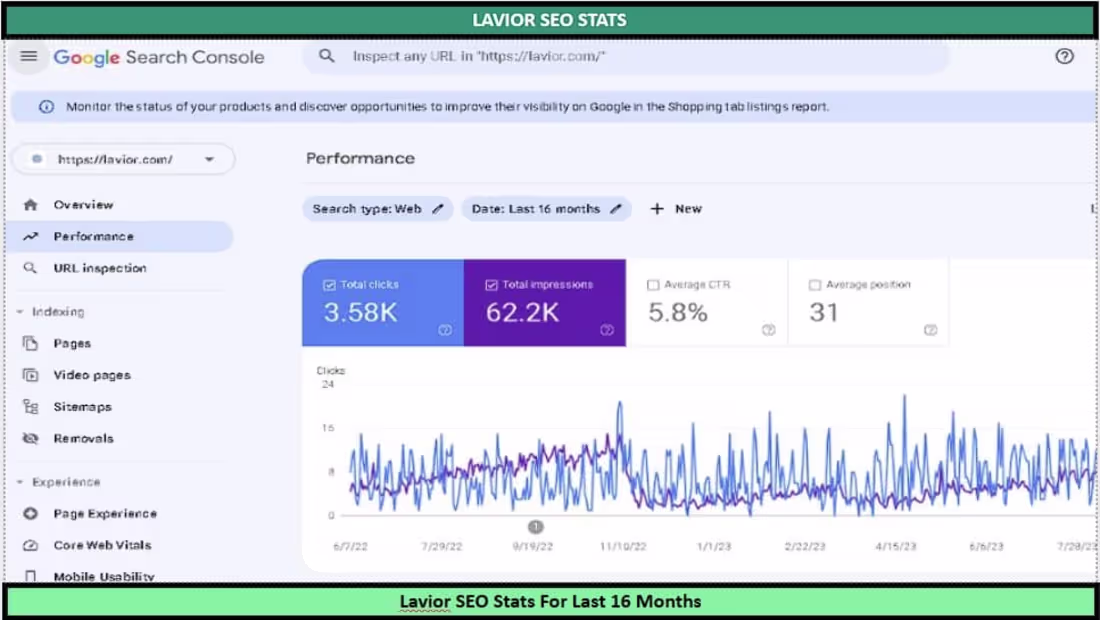Click the URL inspection magnifier icon
This screenshot has width=1100, height=620.
click(x=30, y=268)
